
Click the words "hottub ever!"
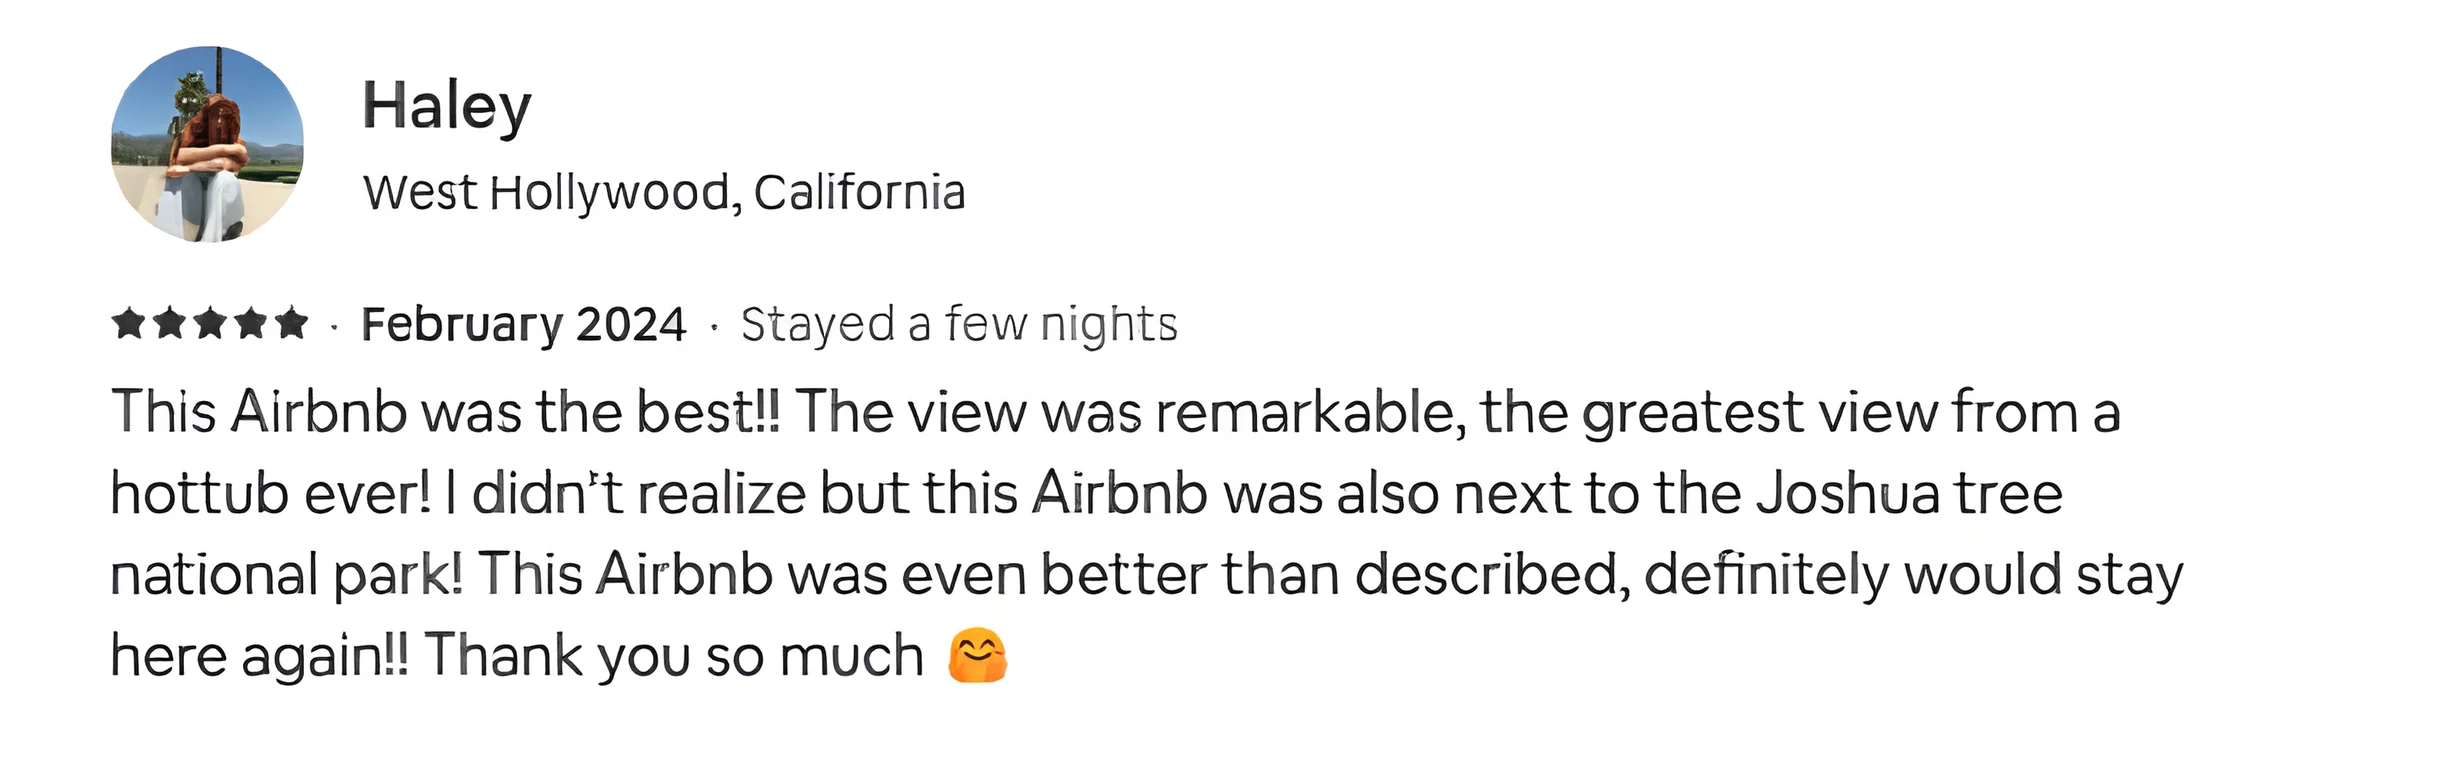(270, 494)
